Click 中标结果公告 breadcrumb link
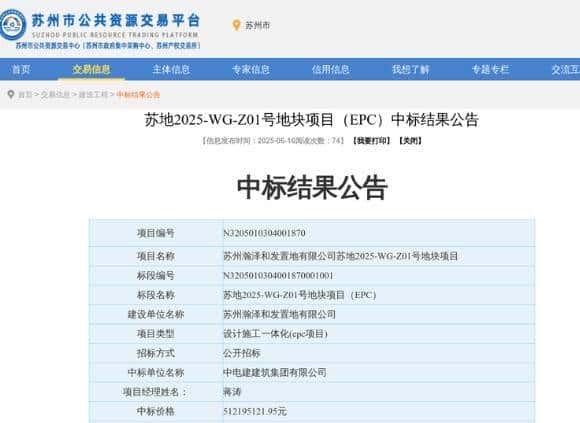The image size is (580, 423). 138,95
